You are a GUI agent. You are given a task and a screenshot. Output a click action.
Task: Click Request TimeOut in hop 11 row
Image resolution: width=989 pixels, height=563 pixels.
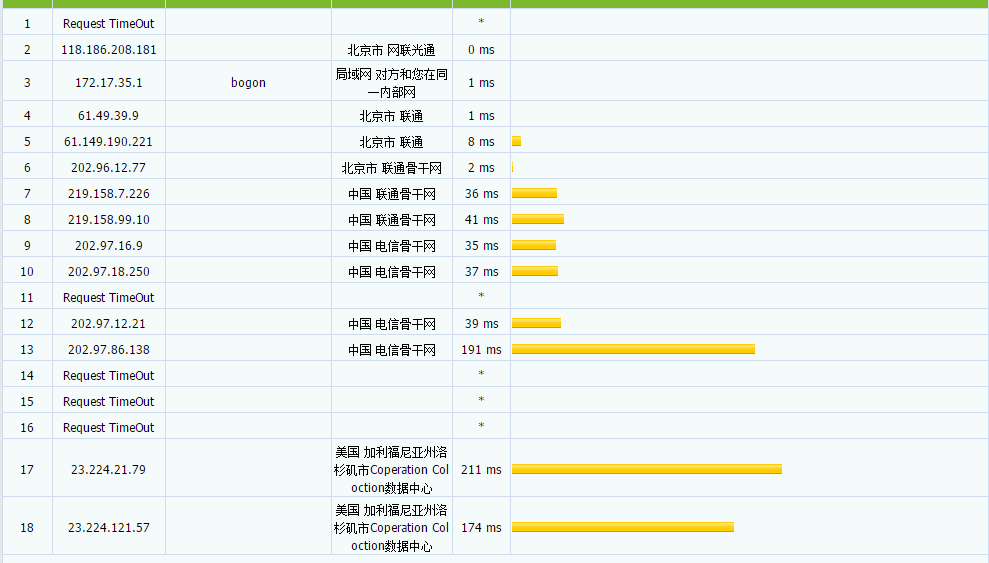(x=108, y=298)
